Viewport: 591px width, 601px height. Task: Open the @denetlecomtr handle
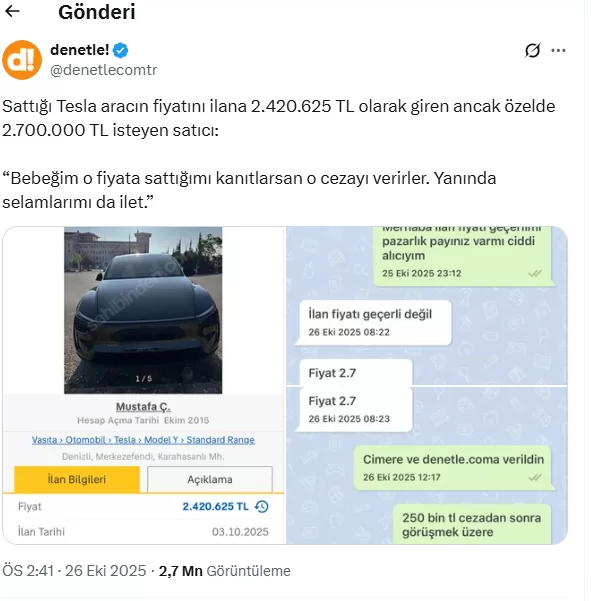point(103,70)
